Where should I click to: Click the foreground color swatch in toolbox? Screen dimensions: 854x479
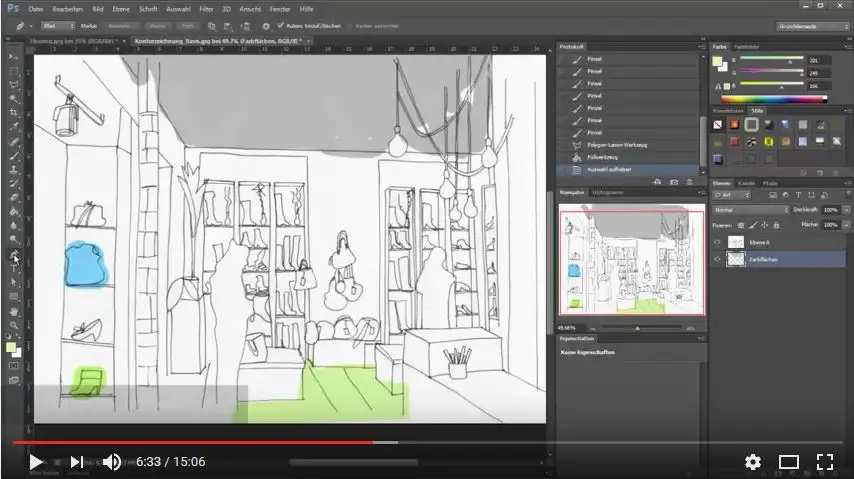tap(11, 348)
